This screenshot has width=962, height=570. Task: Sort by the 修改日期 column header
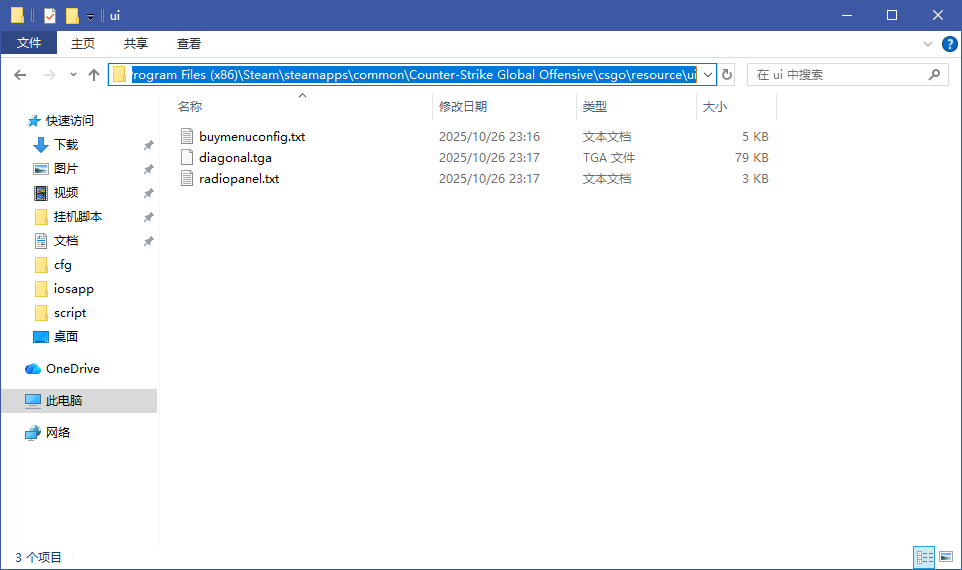463,107
